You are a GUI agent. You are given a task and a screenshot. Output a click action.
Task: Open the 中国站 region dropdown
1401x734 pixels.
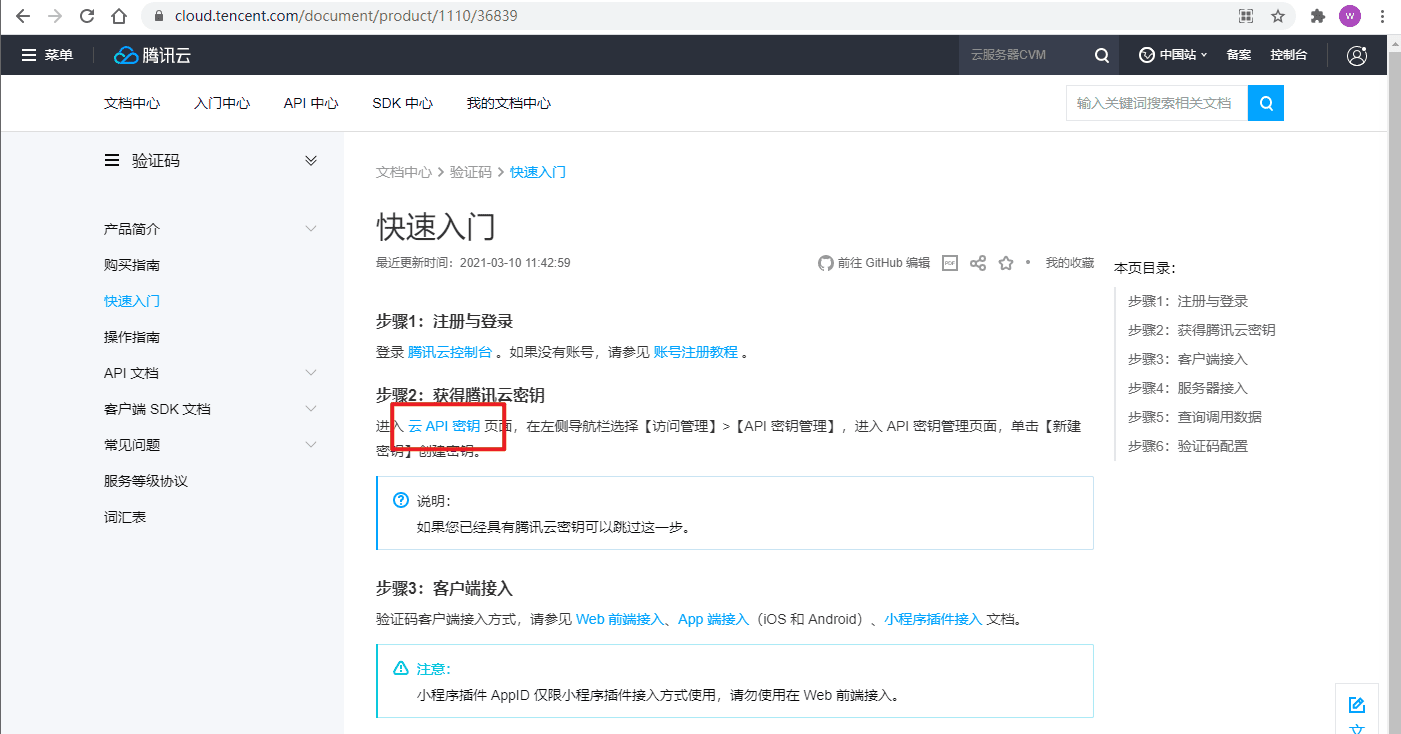click(x=1174, y=55)
